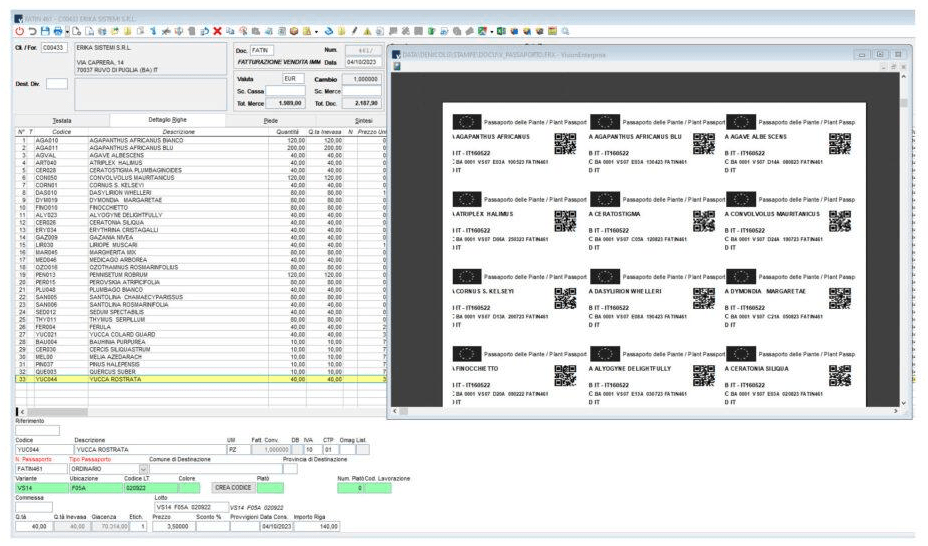Save the document with the floppy disk icon
The height and width of the screenshot is (546, 928).
click(45, 31)
